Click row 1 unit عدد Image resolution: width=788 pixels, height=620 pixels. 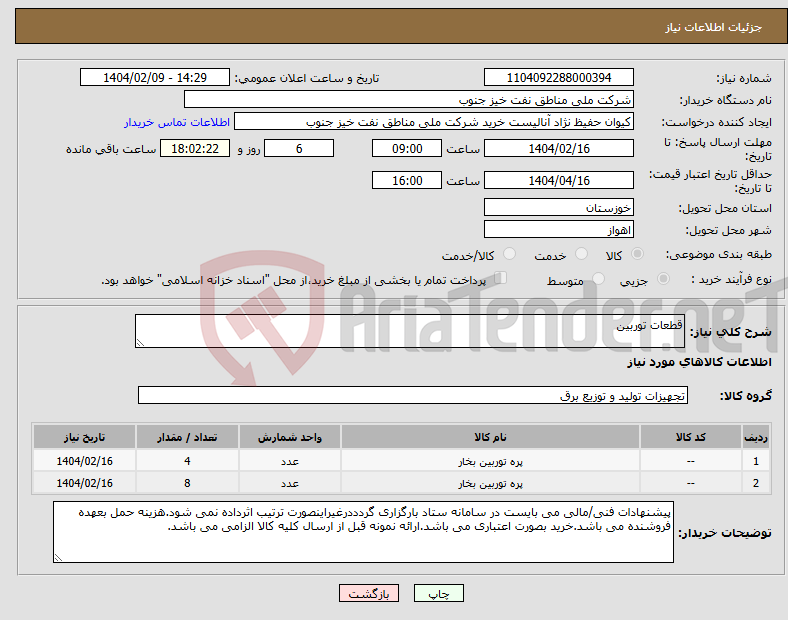[290, 461]
